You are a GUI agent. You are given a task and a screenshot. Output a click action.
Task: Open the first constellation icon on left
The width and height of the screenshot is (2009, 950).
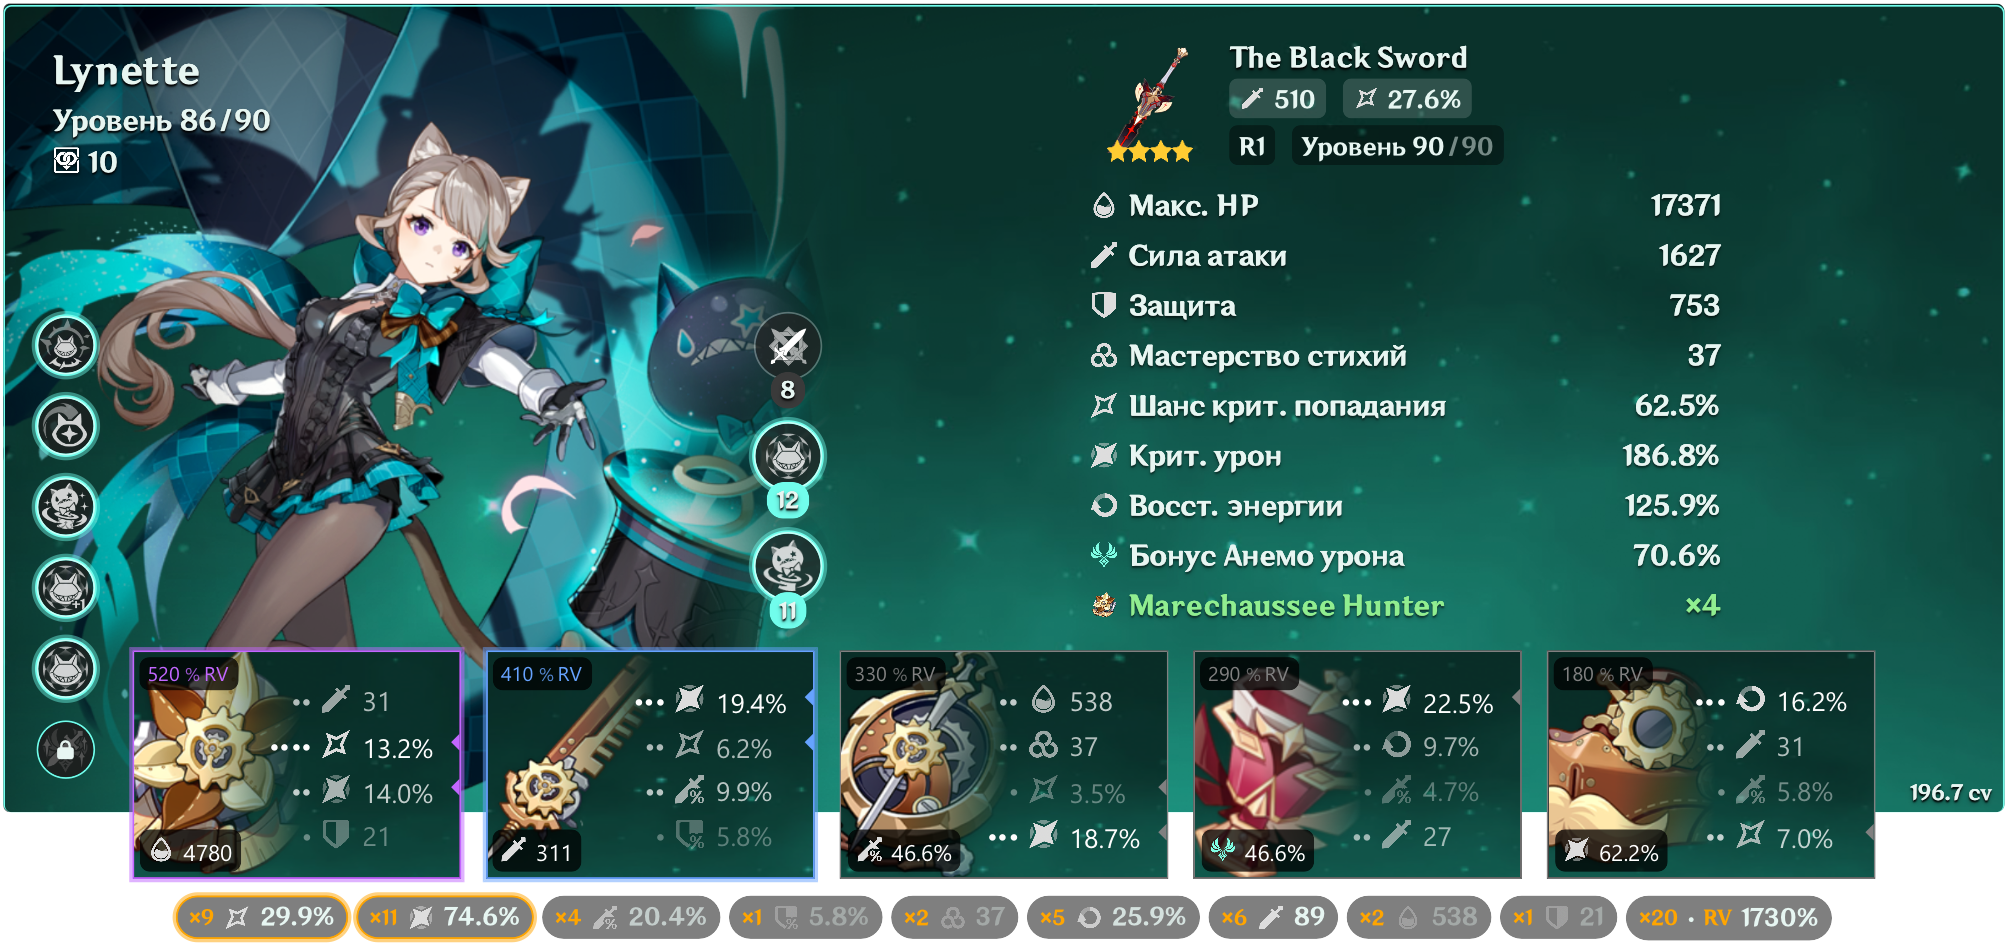(x=66, y=346)
